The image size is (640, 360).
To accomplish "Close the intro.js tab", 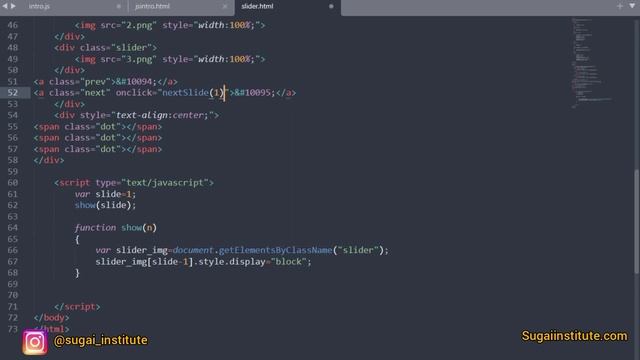I will [119, 7].
